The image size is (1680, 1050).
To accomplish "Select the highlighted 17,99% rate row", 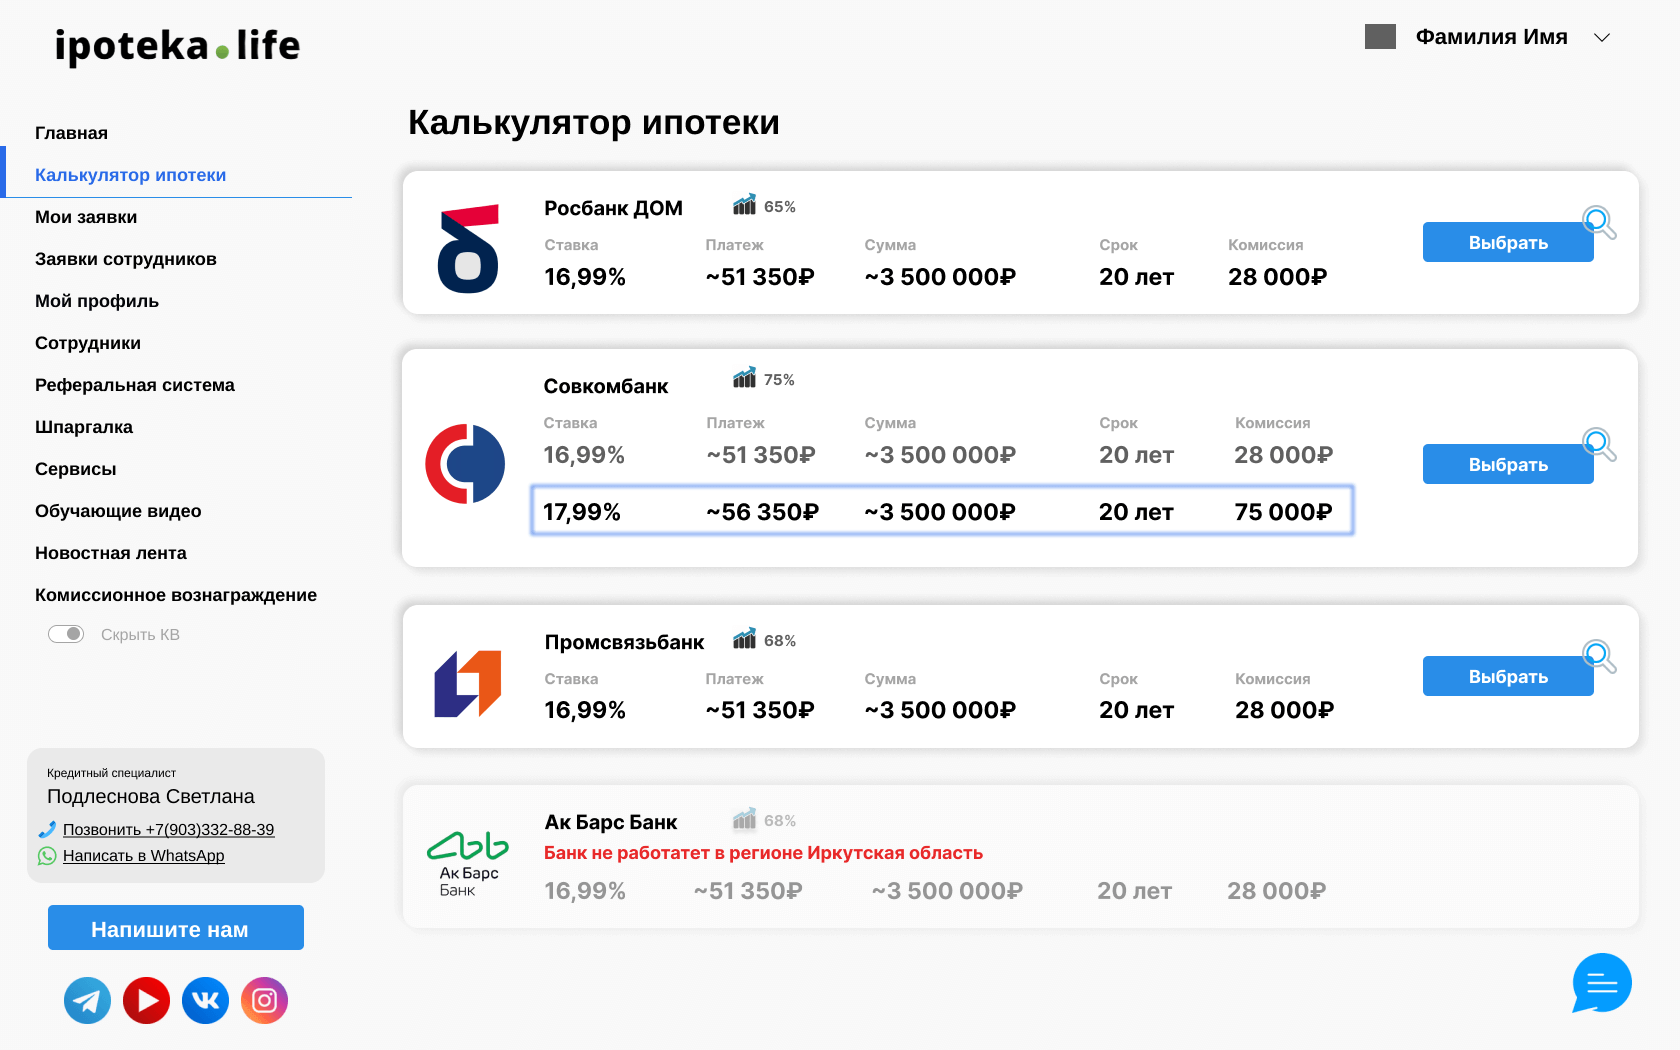I will (943, 511).
